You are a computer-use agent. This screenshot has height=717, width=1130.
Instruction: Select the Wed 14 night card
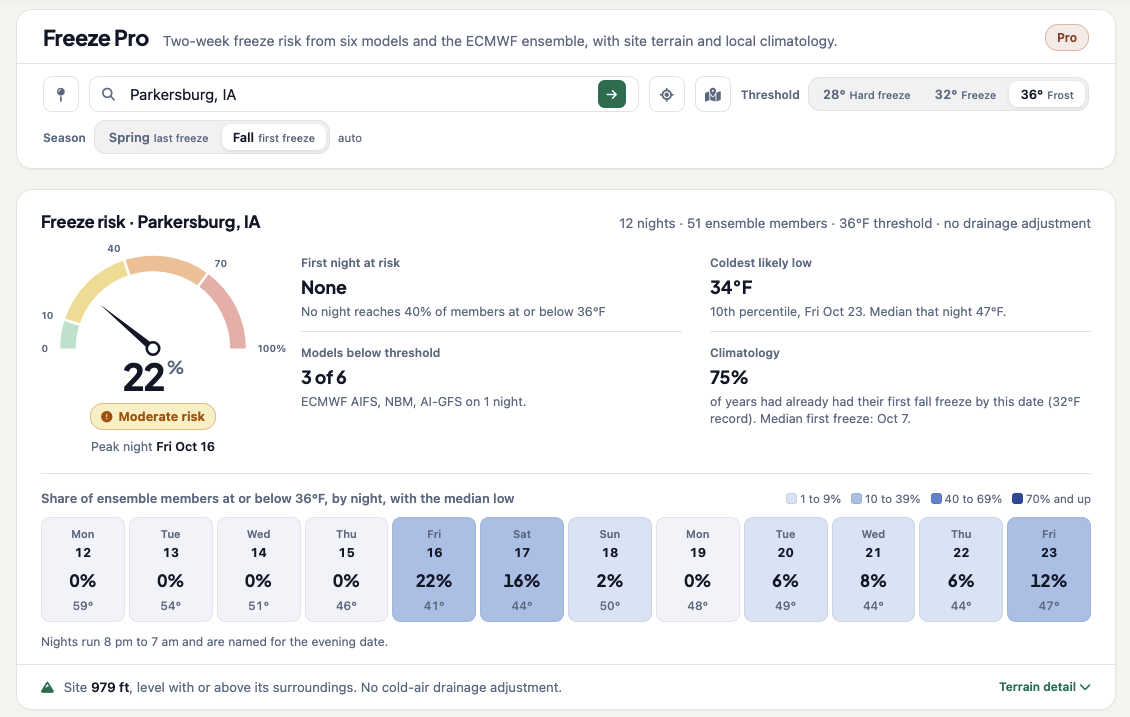[259, 569]
